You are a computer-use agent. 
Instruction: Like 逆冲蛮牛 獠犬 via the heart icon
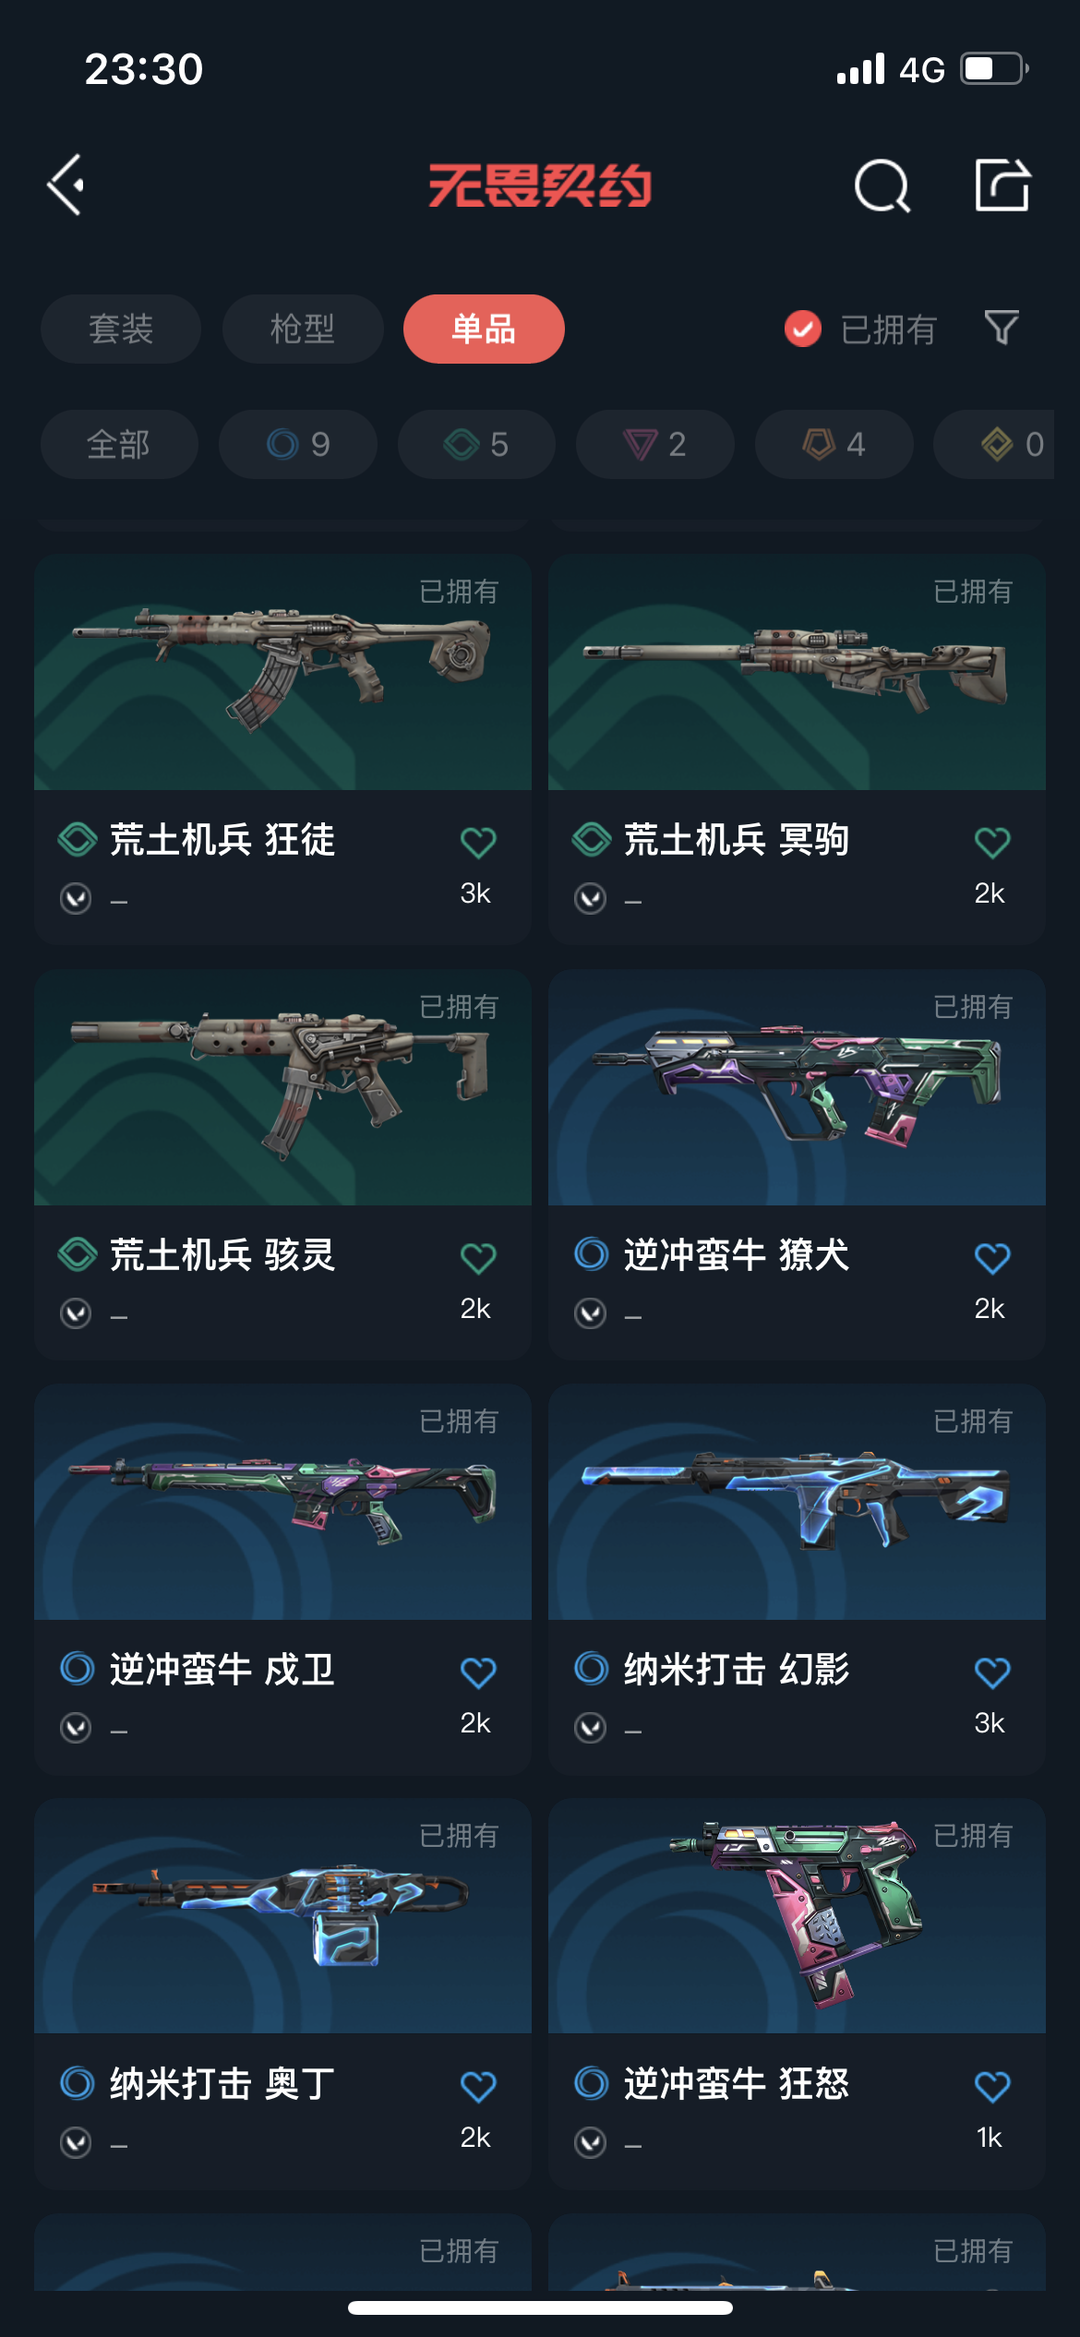point(992,1257)
